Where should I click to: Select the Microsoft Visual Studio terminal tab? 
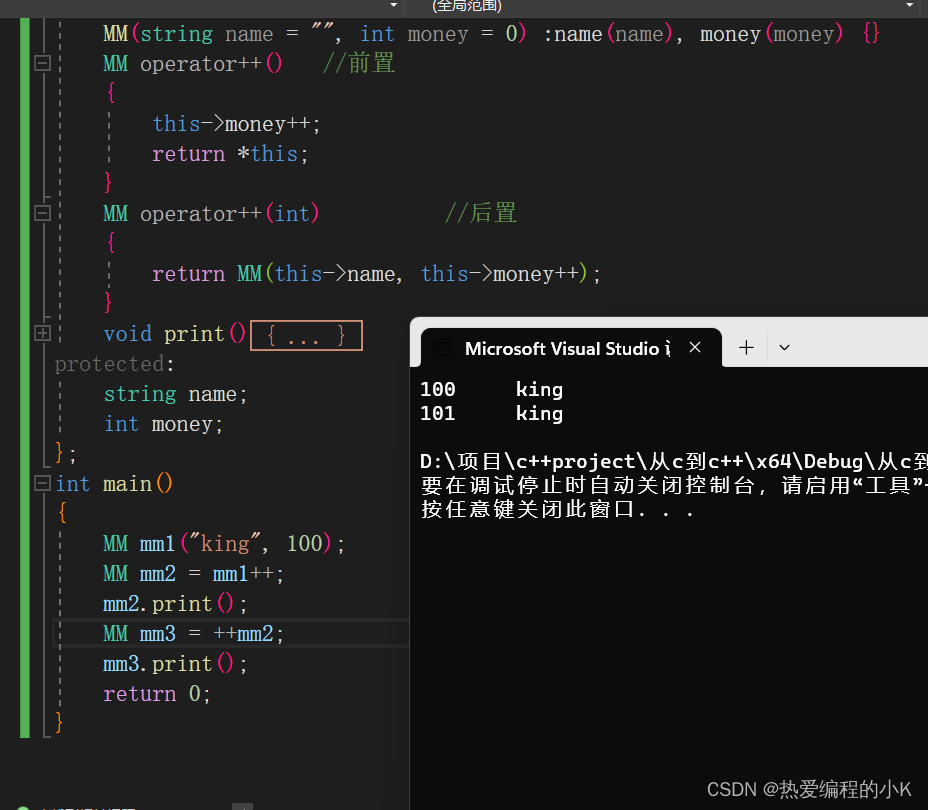pyautogui.click(x=567, y=348)
